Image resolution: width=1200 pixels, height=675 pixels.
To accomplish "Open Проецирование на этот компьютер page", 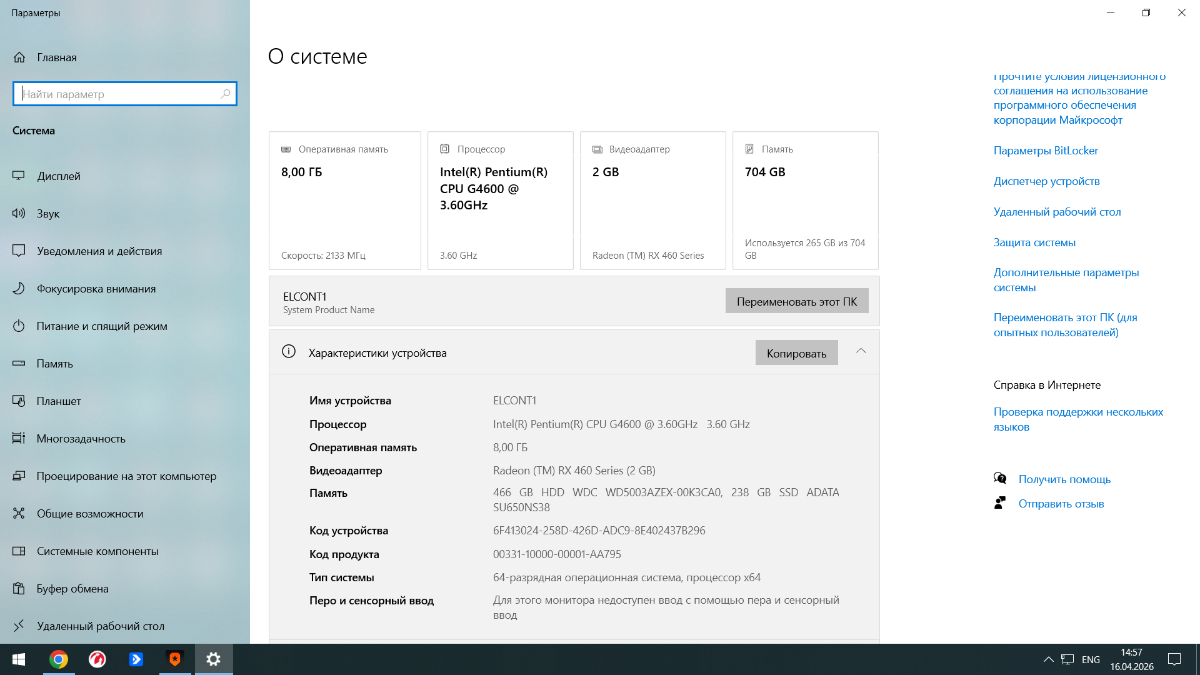I will click(x=126, y=476).
